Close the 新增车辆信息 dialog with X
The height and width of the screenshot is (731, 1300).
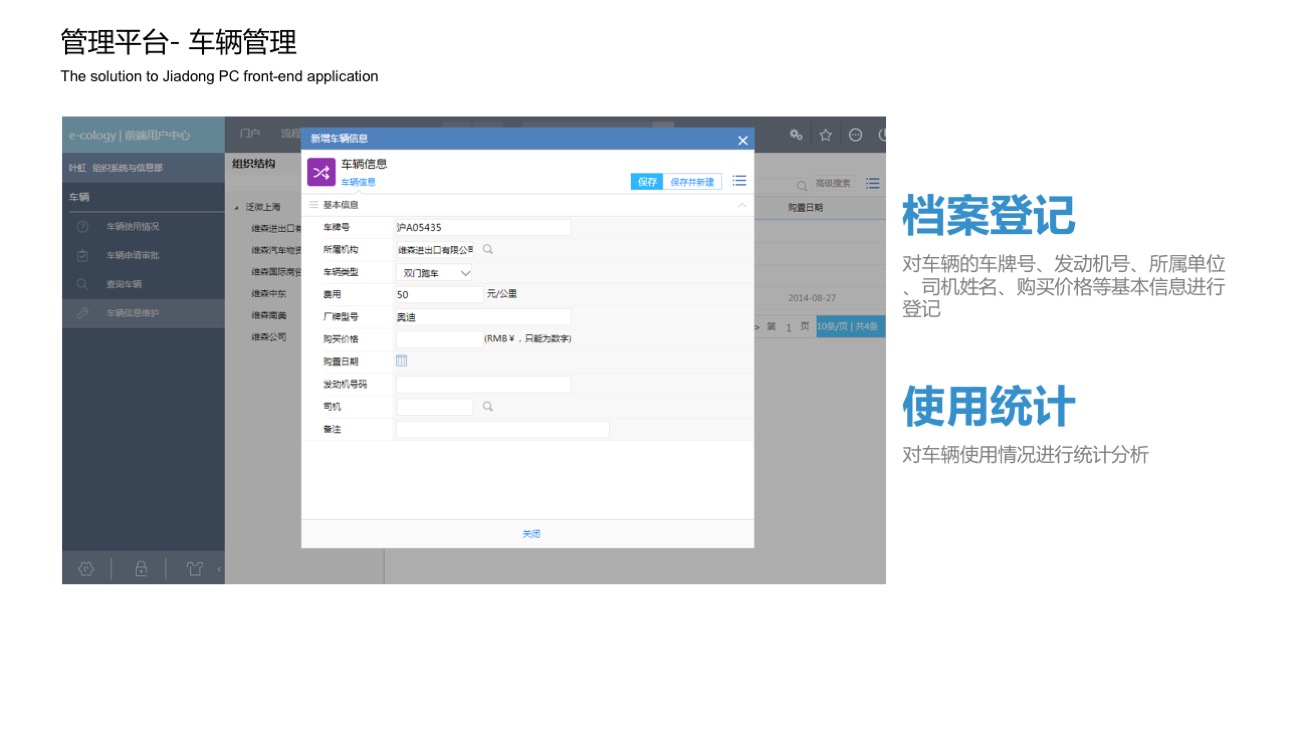tap(742, 141)
